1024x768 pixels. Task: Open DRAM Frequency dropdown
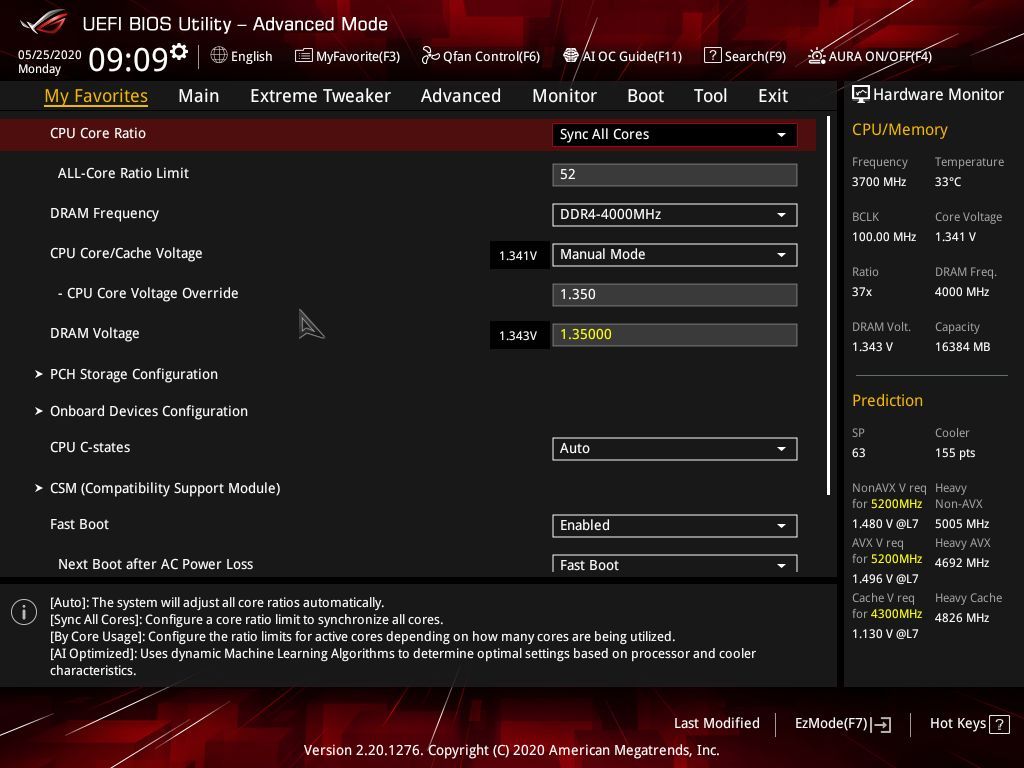675,215
